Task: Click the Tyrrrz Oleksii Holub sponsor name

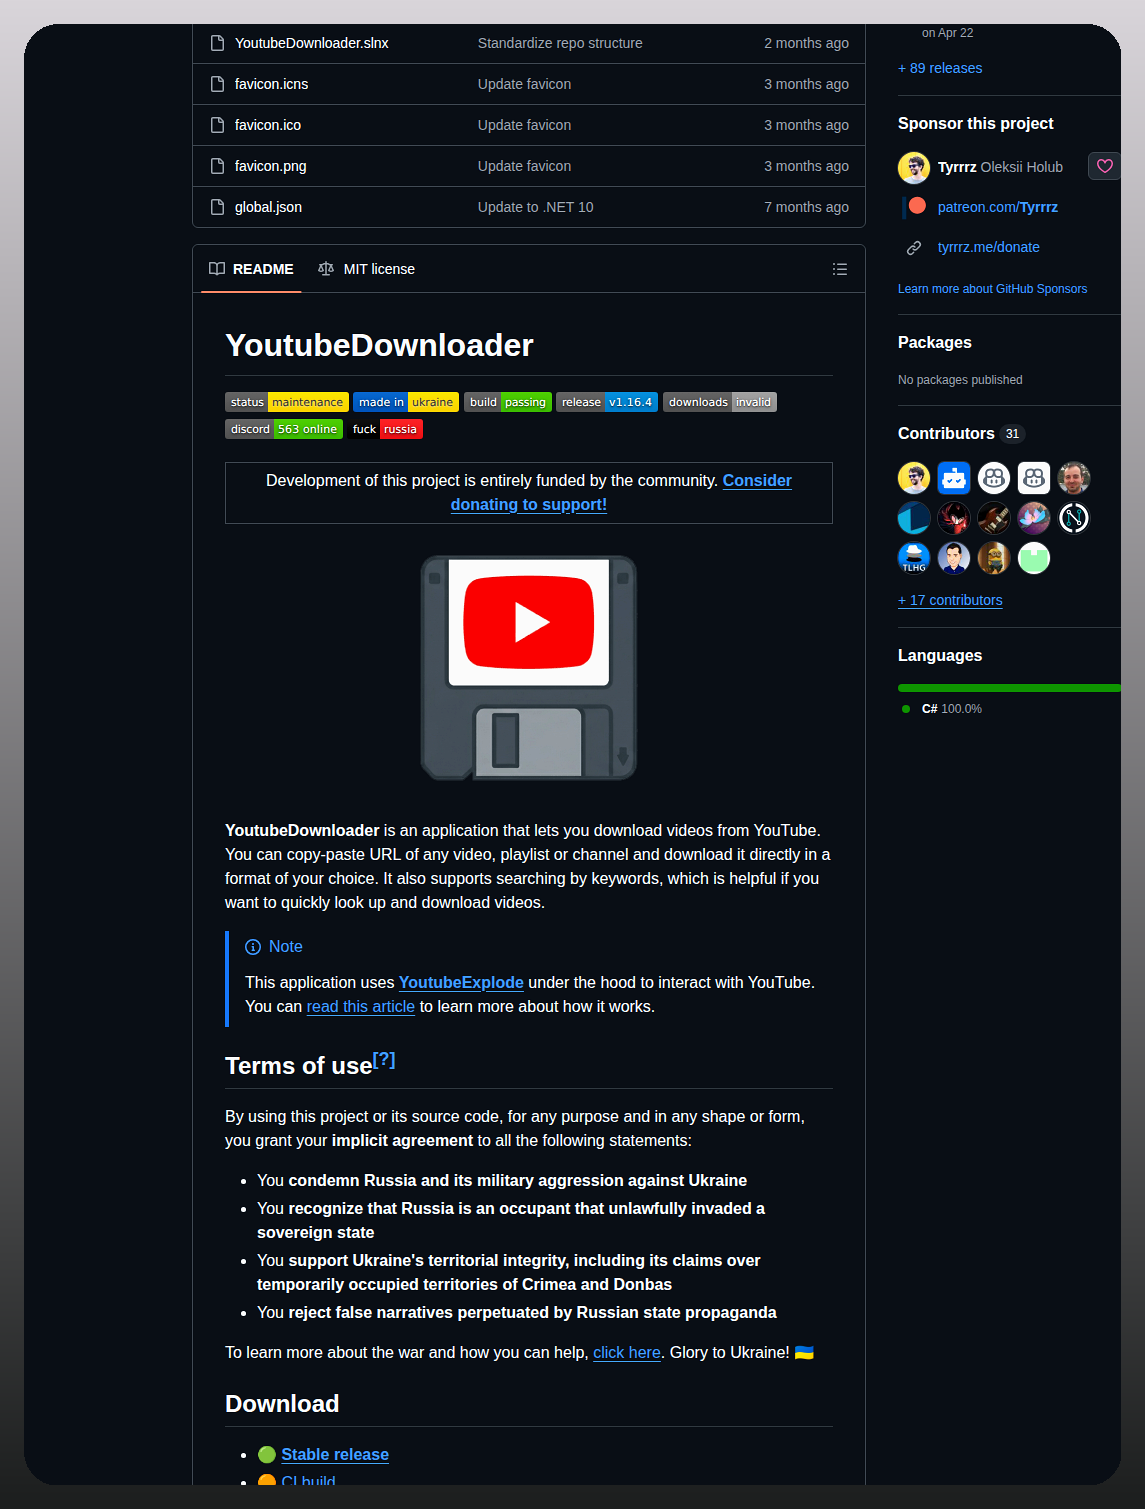Action: (1000, 167)
